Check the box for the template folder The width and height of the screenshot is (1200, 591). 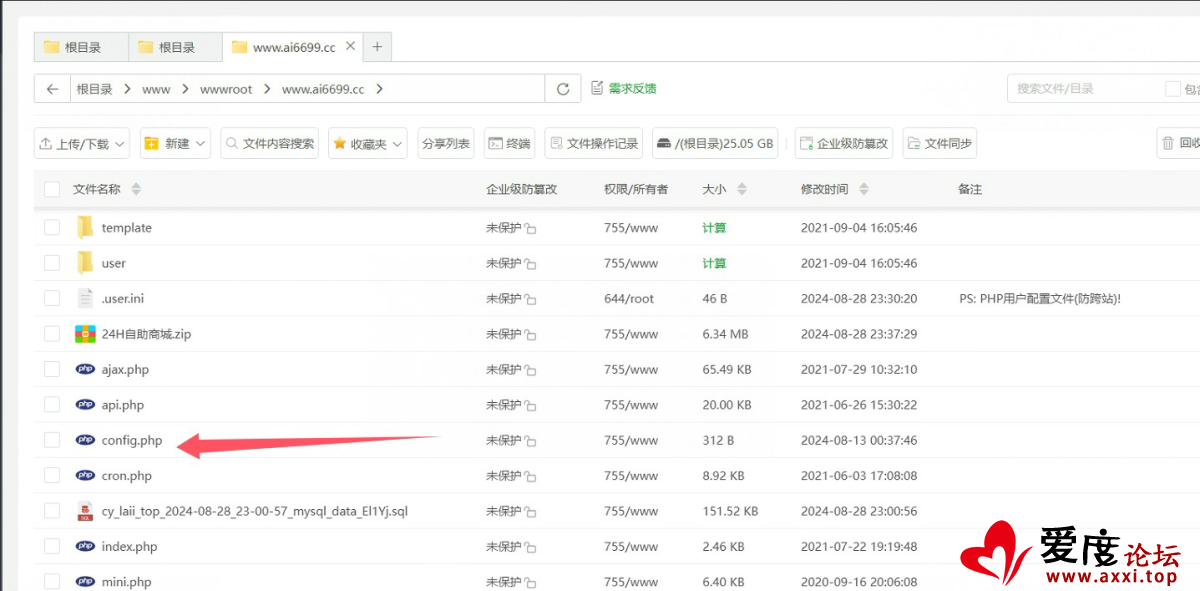click(x=52, y=228)
